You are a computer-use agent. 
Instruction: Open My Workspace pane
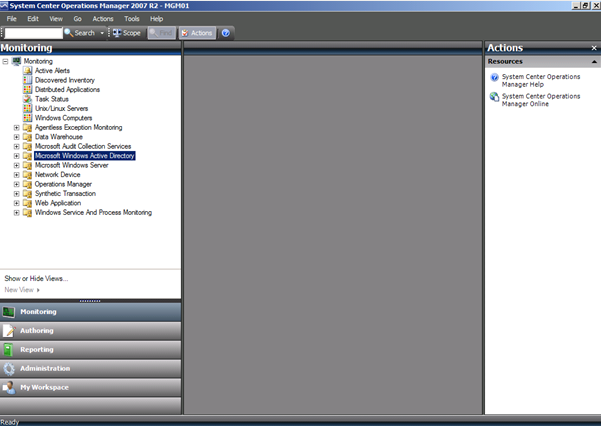point(90,387)
